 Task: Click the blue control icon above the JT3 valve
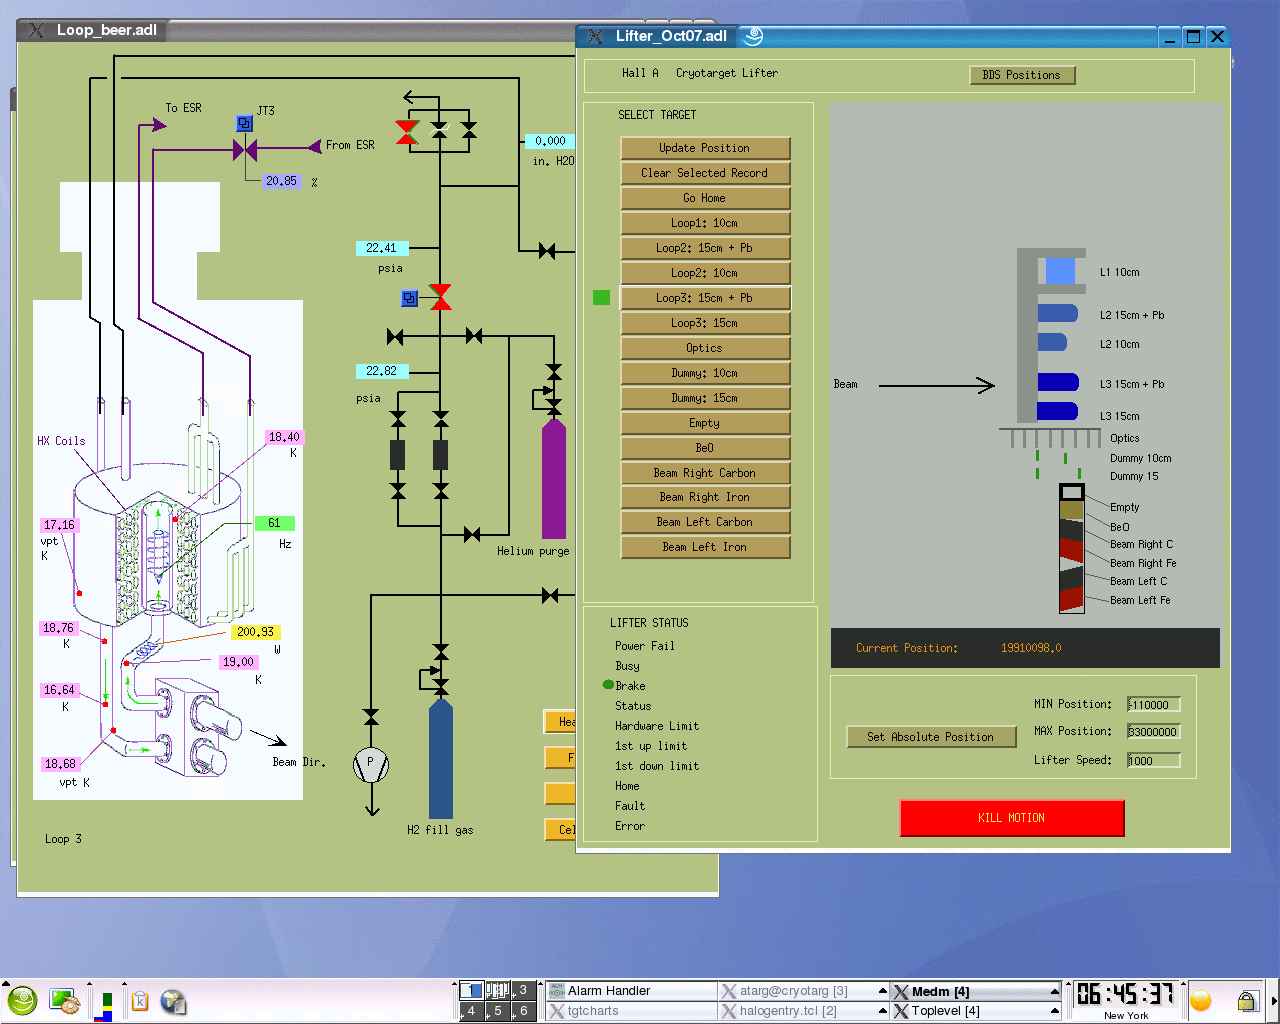coord(244,123)
